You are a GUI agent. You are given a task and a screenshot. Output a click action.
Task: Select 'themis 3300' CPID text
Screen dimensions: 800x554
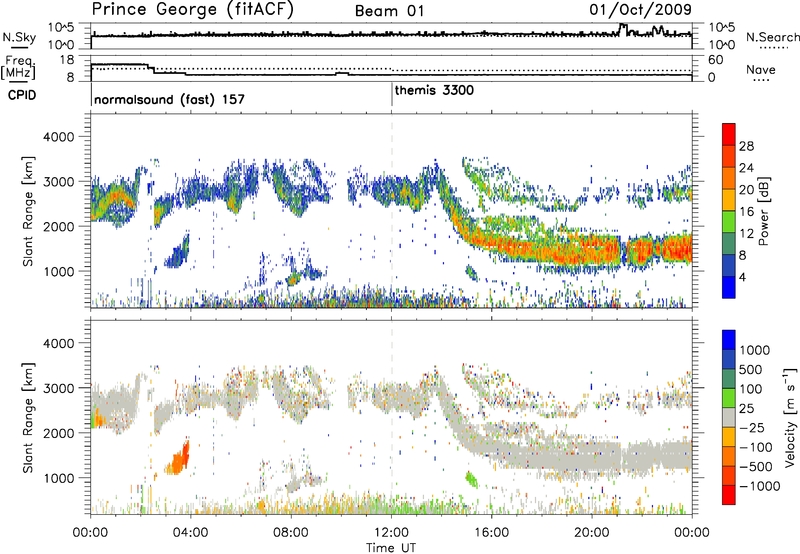[x=434, y=90]
